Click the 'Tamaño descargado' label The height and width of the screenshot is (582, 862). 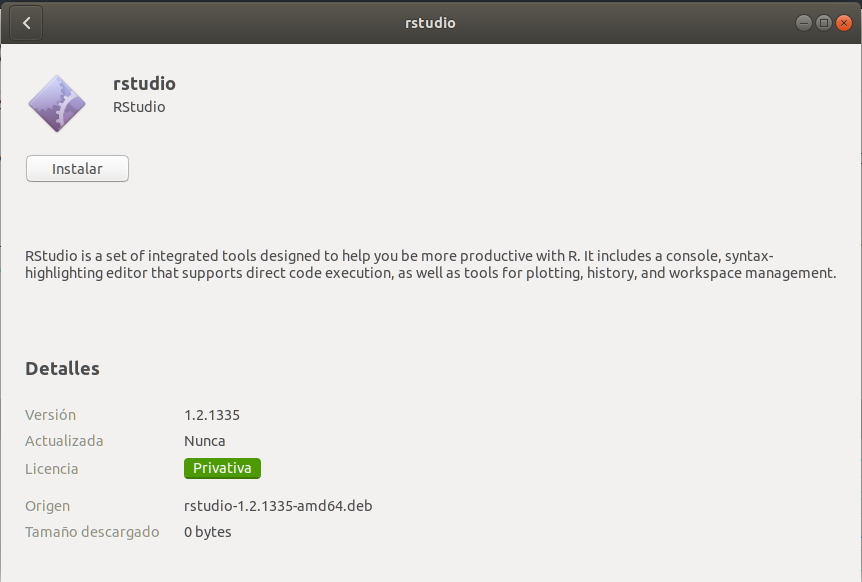pos(92,532)
